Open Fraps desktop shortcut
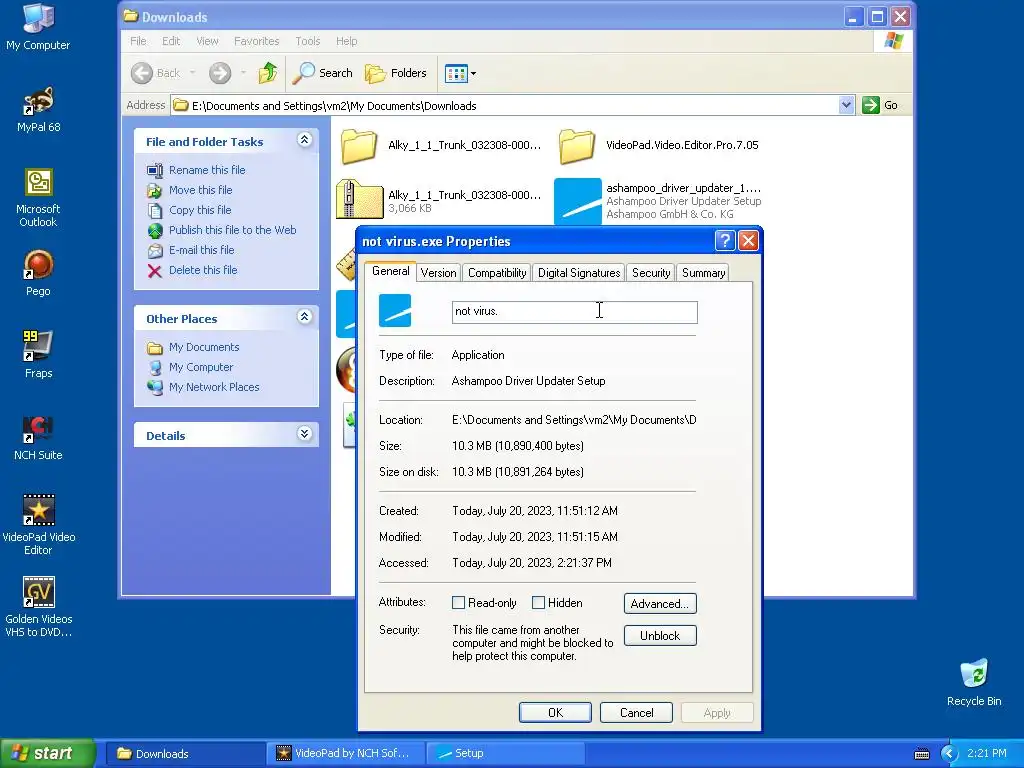This screenshot has width=1024, height=768. coord(38,355)
